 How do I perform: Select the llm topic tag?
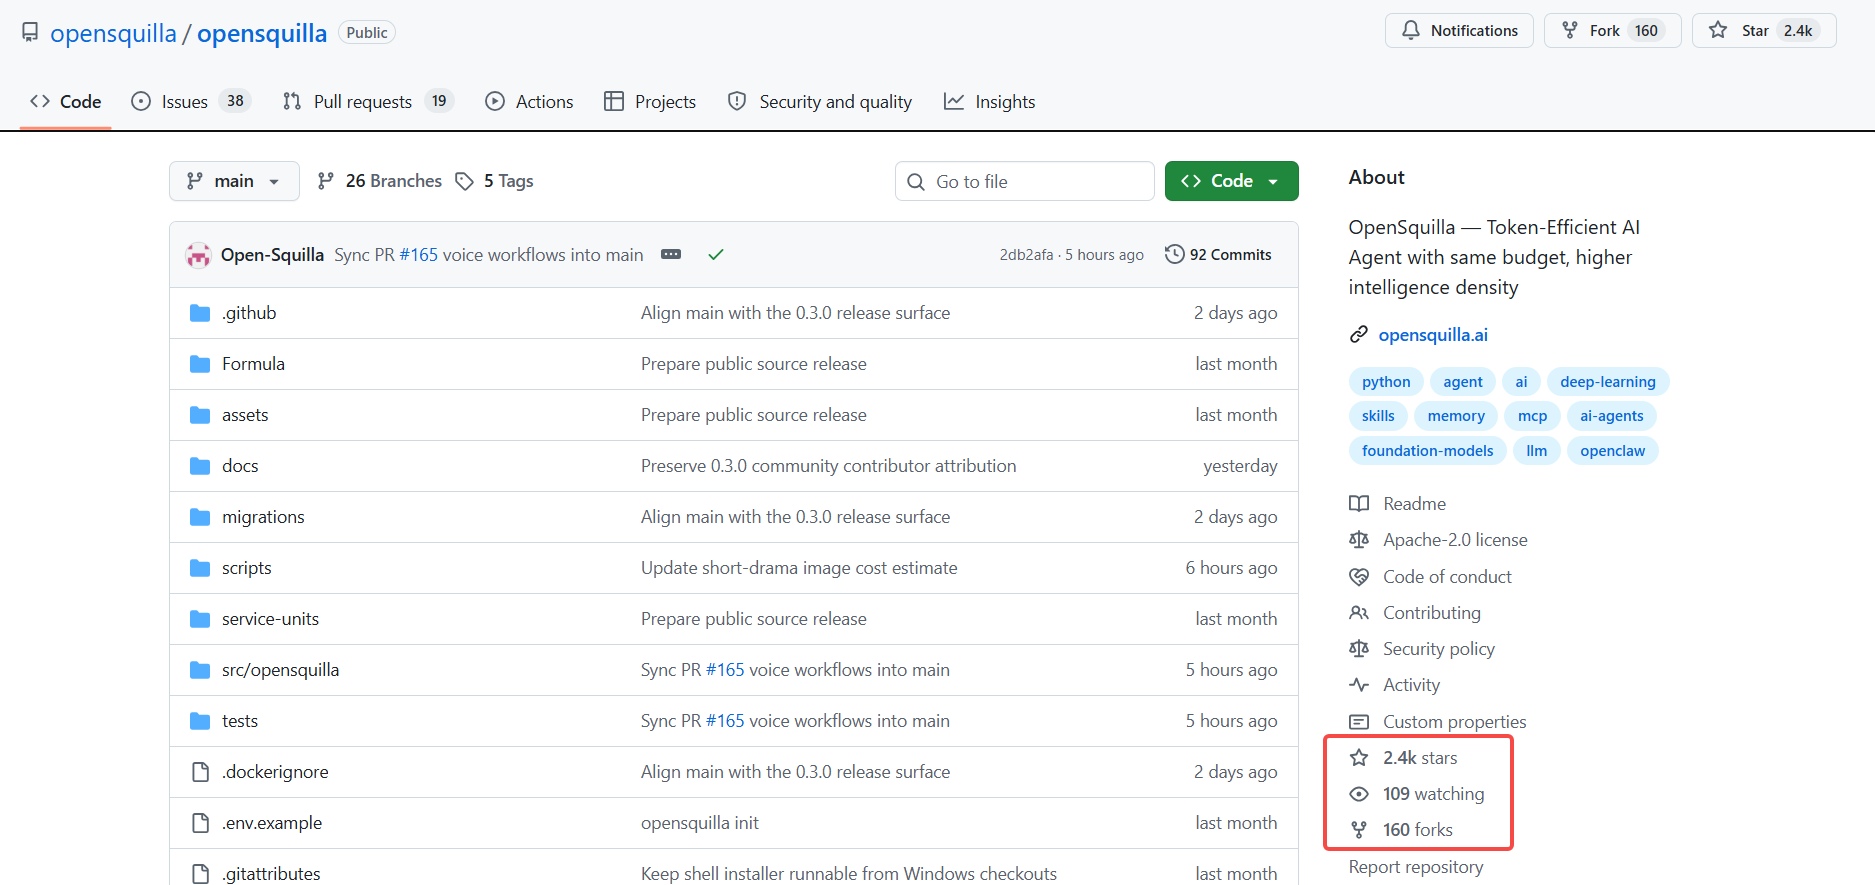[x=1537, y=451]
